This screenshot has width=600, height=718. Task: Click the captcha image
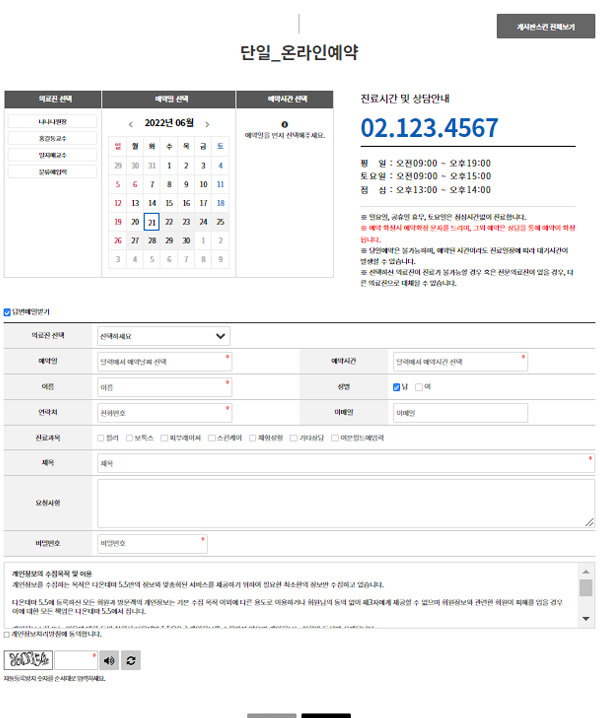(x=27, y=659)
